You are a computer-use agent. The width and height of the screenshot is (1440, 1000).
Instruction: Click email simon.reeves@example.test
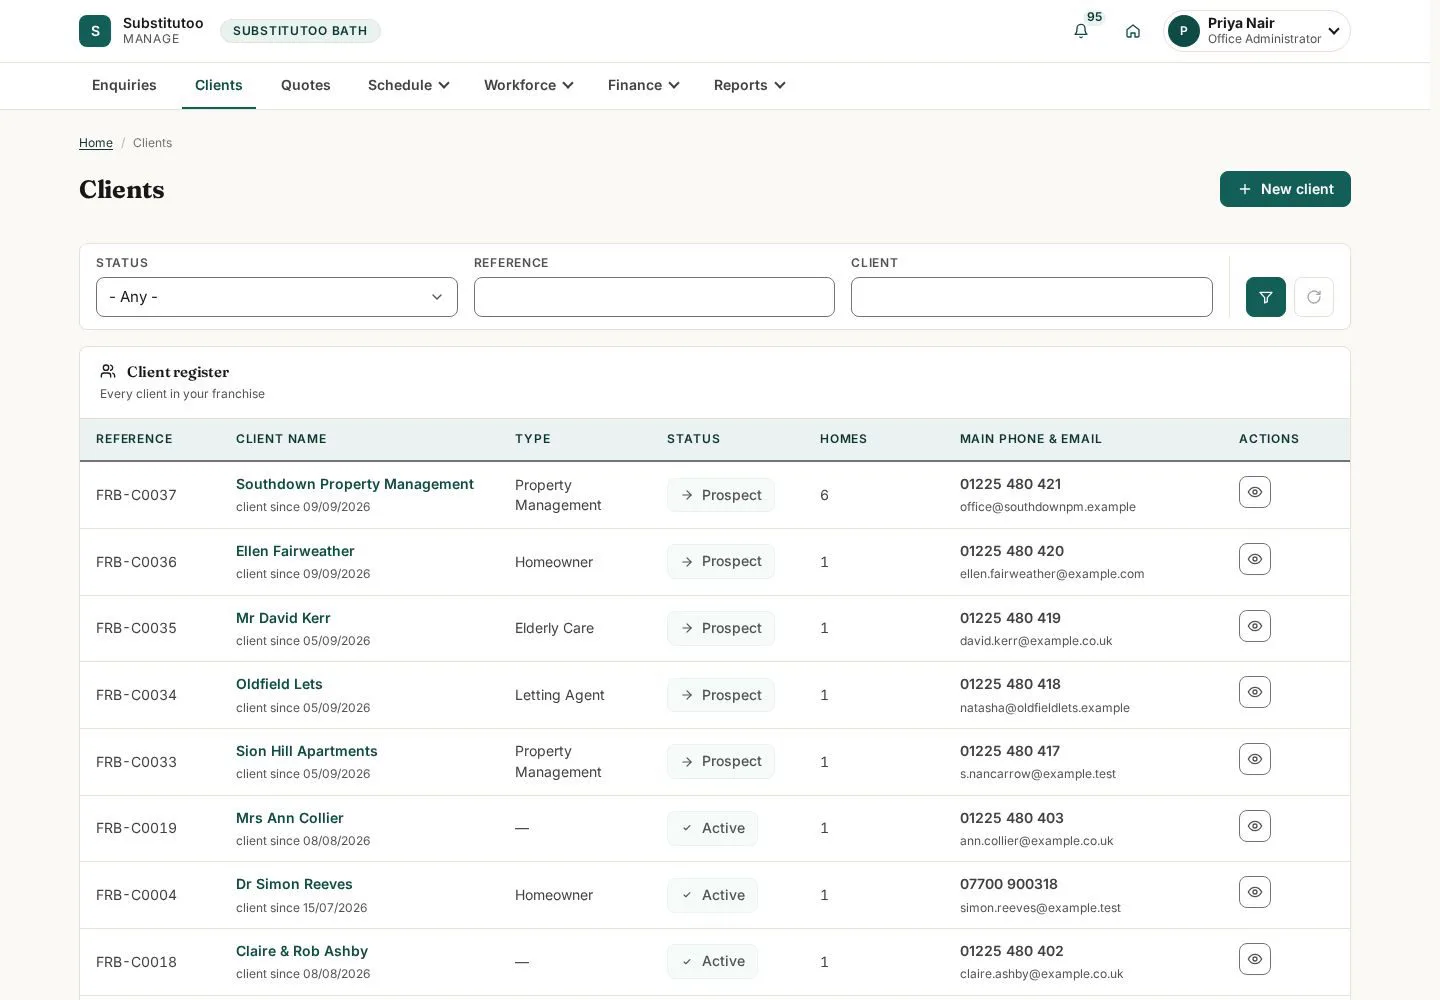[1040, 908]
